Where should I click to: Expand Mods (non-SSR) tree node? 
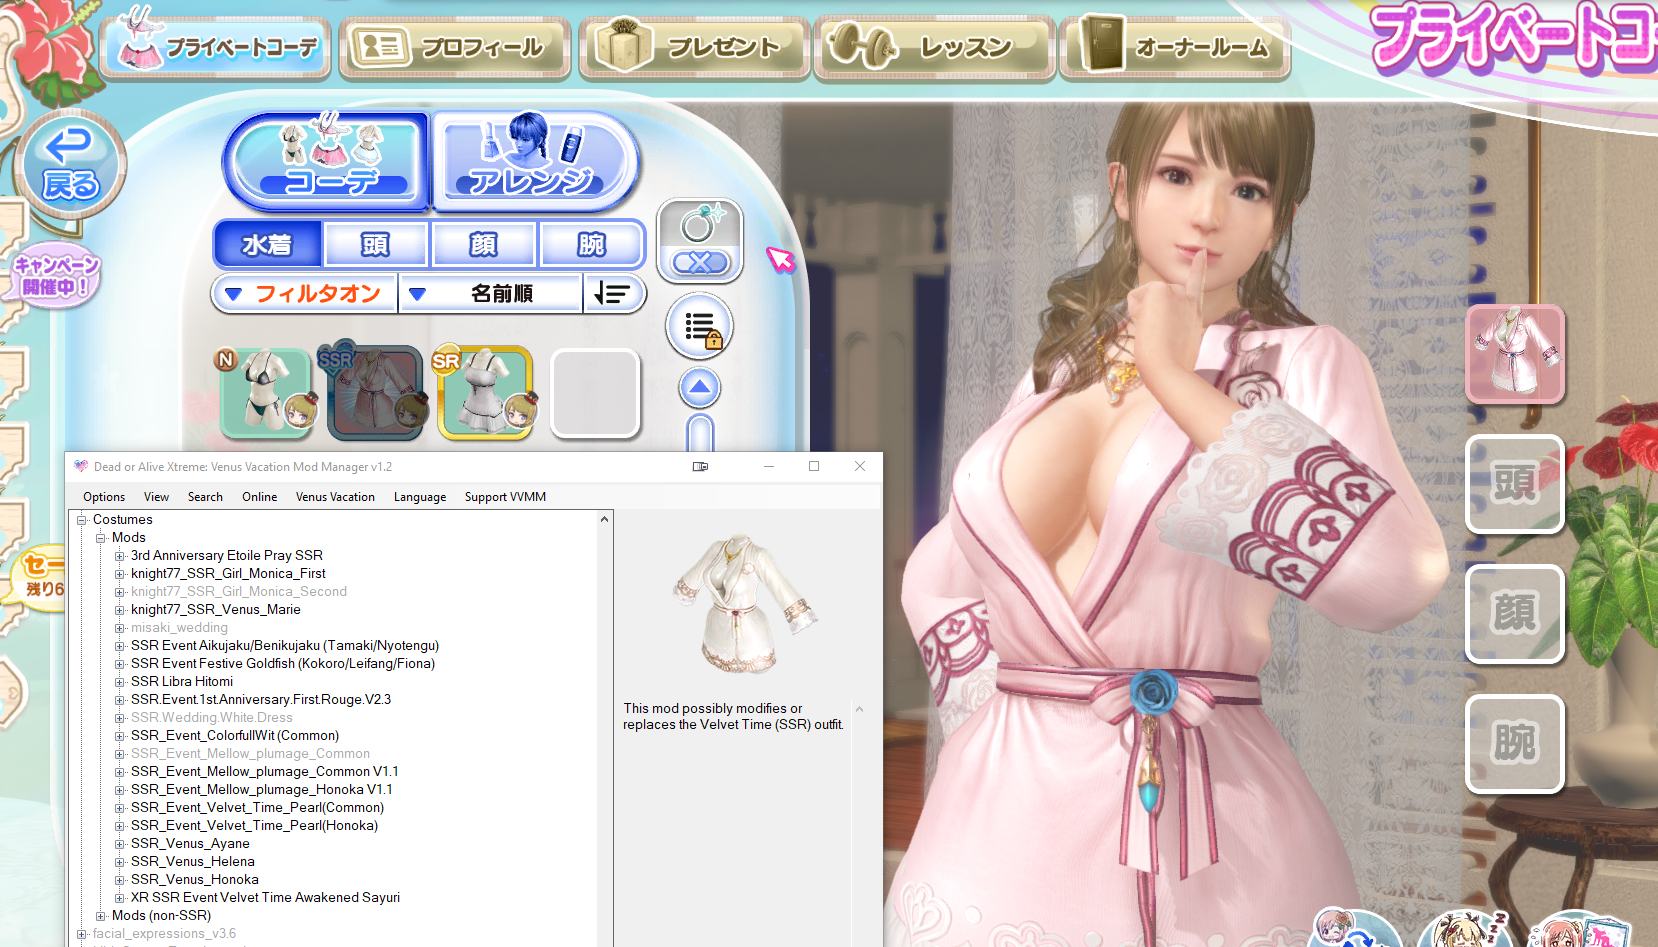coord(101,916)
